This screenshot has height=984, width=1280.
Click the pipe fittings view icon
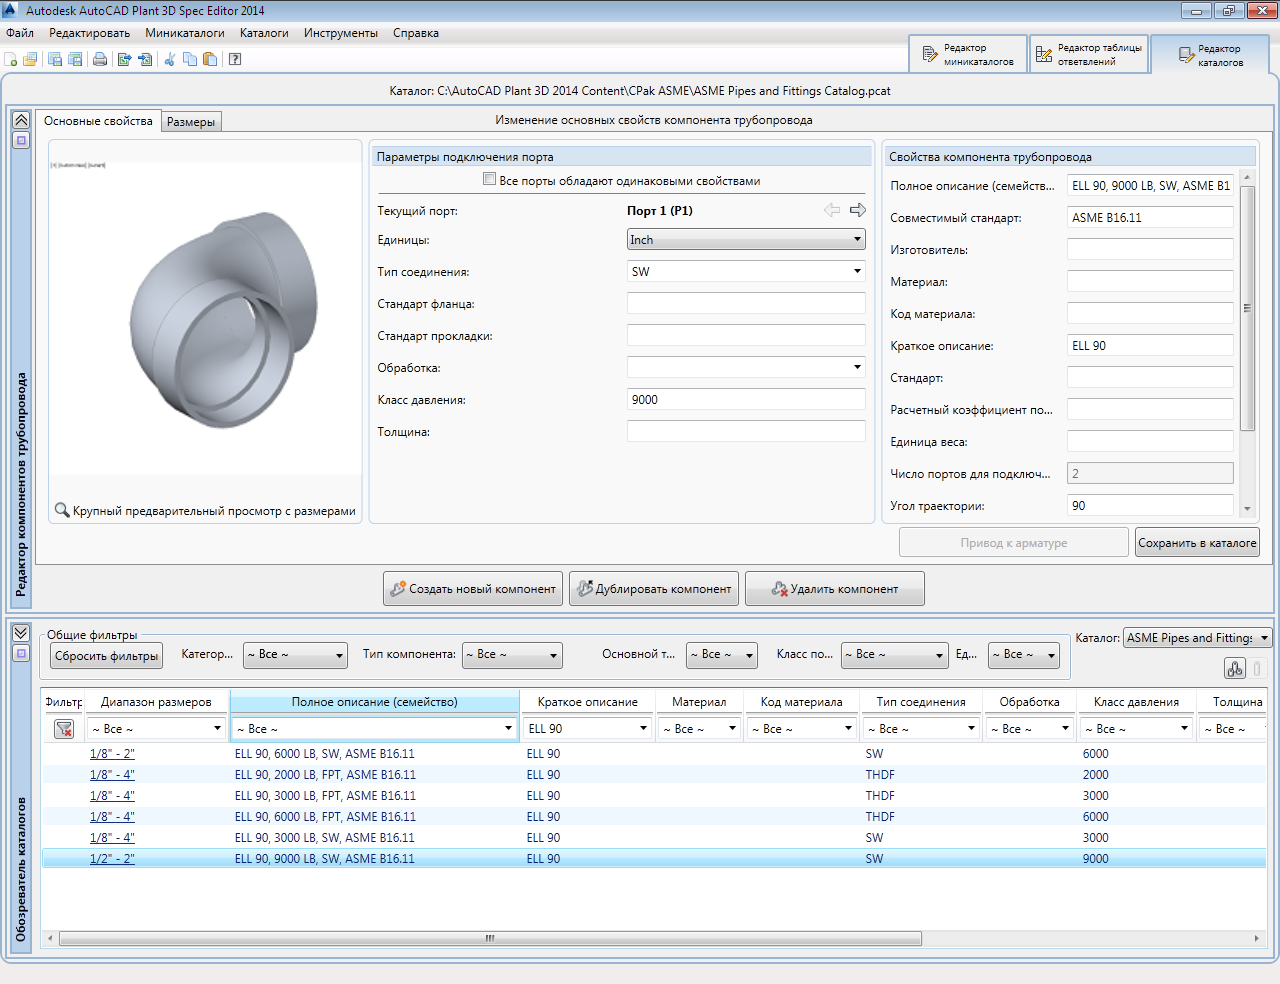click(x=1235, y=669)
